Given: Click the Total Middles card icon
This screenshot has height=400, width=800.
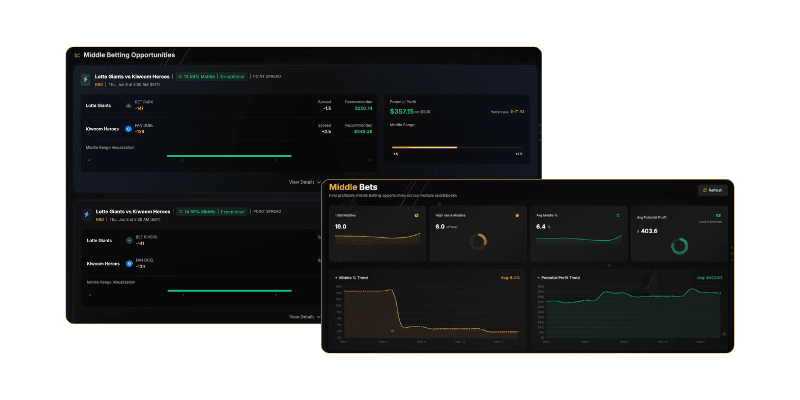Looking at the screenshot, I should [x=416, y=215].
